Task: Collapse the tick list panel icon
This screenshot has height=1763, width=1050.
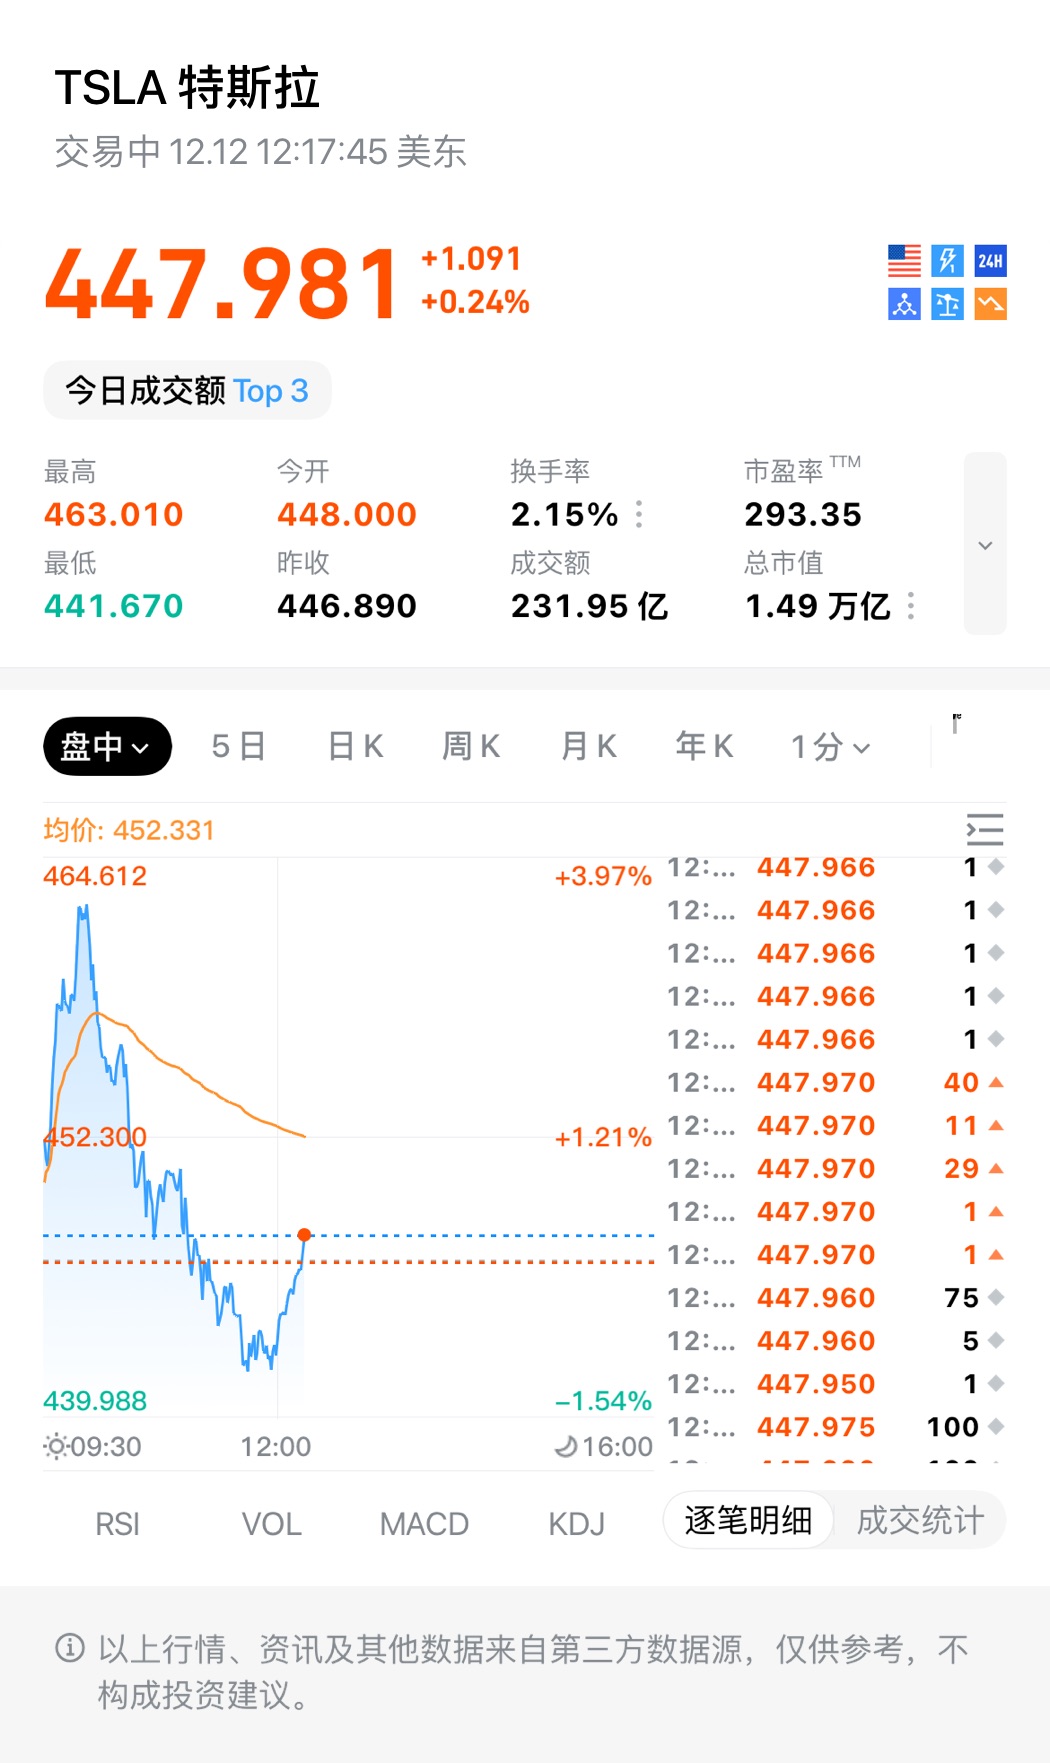Action: point(984,830)
